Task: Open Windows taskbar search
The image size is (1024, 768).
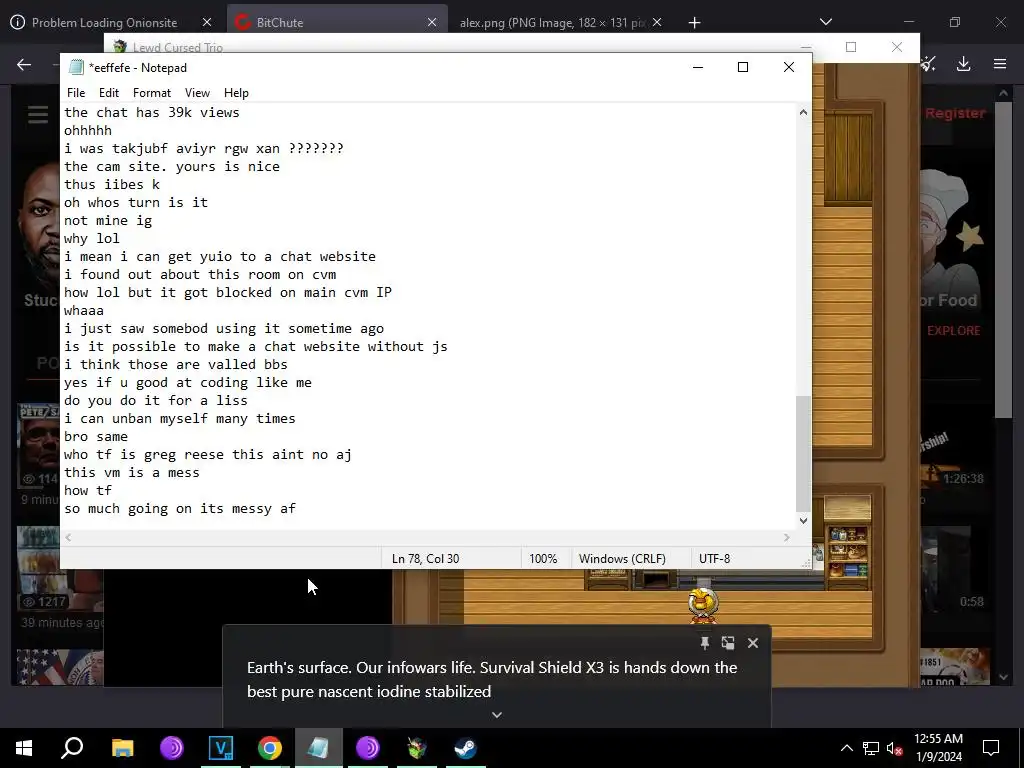Action: click(72, 748)
